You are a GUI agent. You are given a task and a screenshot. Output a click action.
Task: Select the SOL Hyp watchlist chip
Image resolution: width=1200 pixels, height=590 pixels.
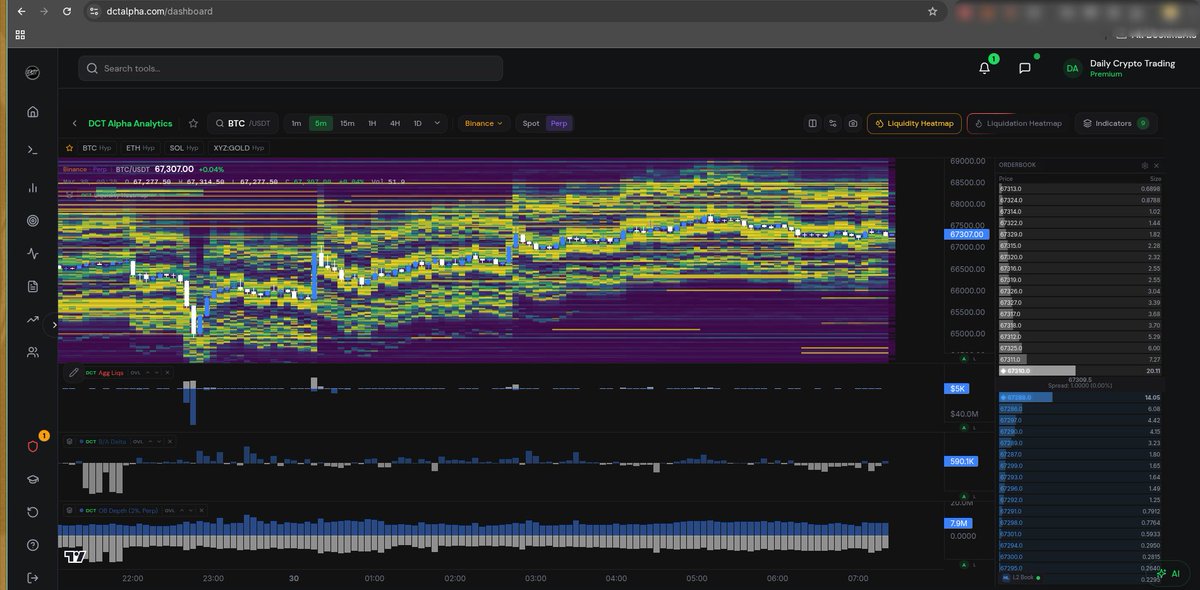point(184,147)
